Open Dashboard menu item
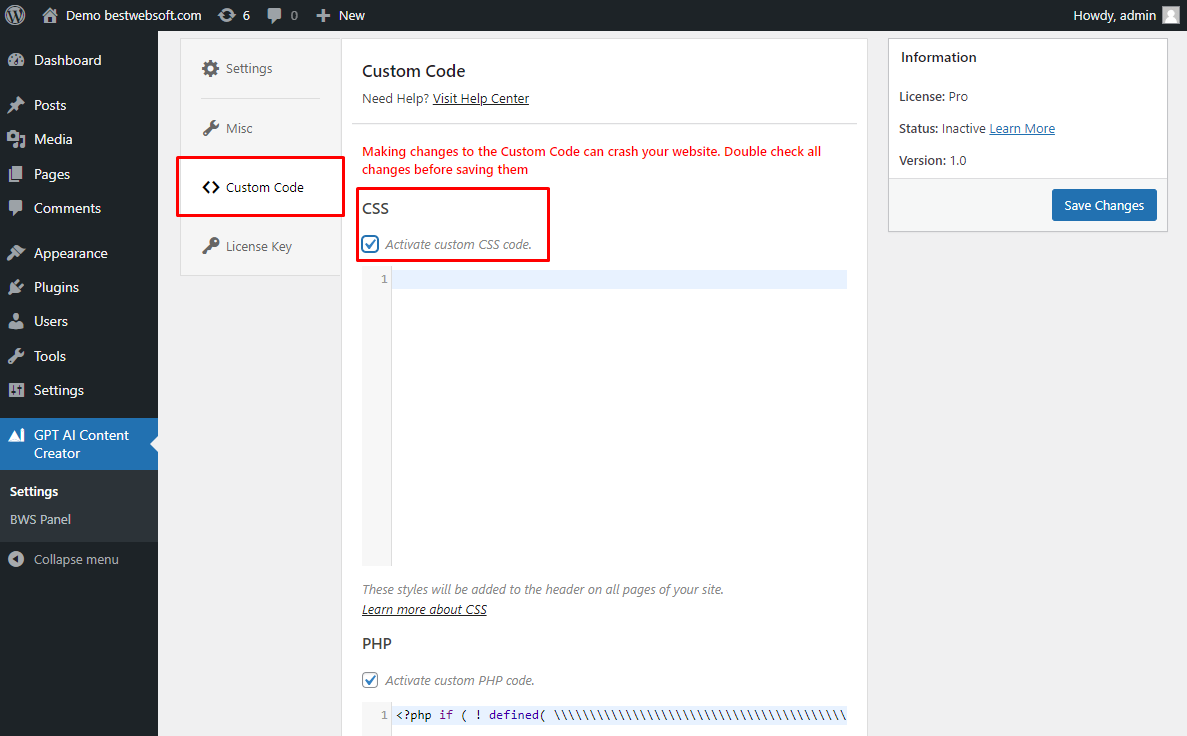 coord(79,61)
